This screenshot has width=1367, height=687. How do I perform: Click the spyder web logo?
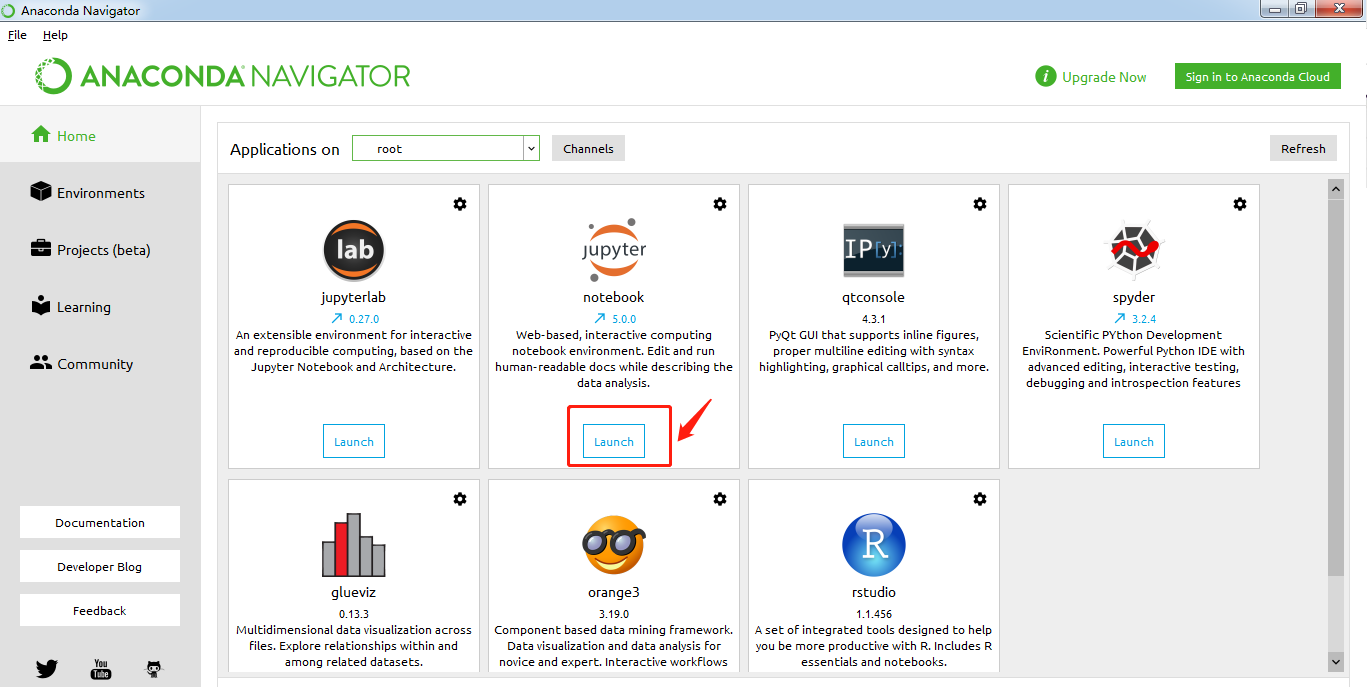(1134, 250)
